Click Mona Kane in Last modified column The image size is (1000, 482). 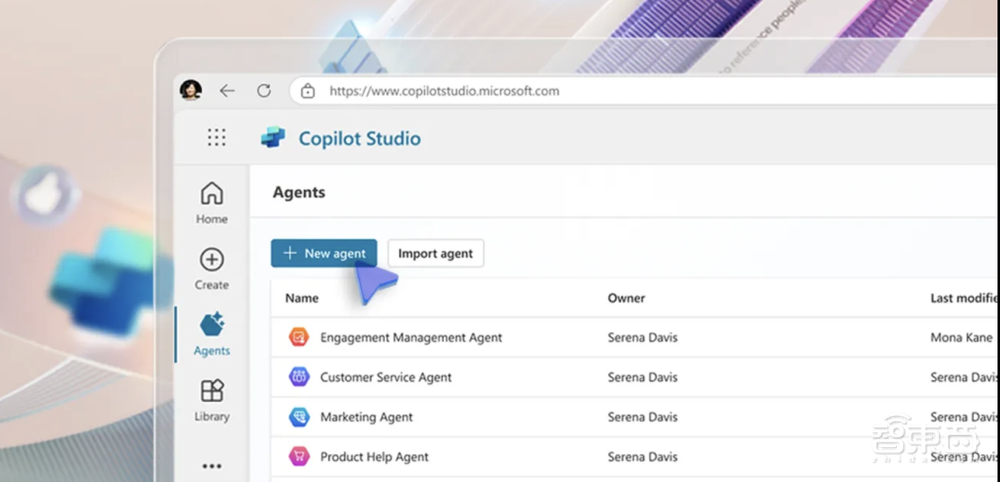(962, 337)
